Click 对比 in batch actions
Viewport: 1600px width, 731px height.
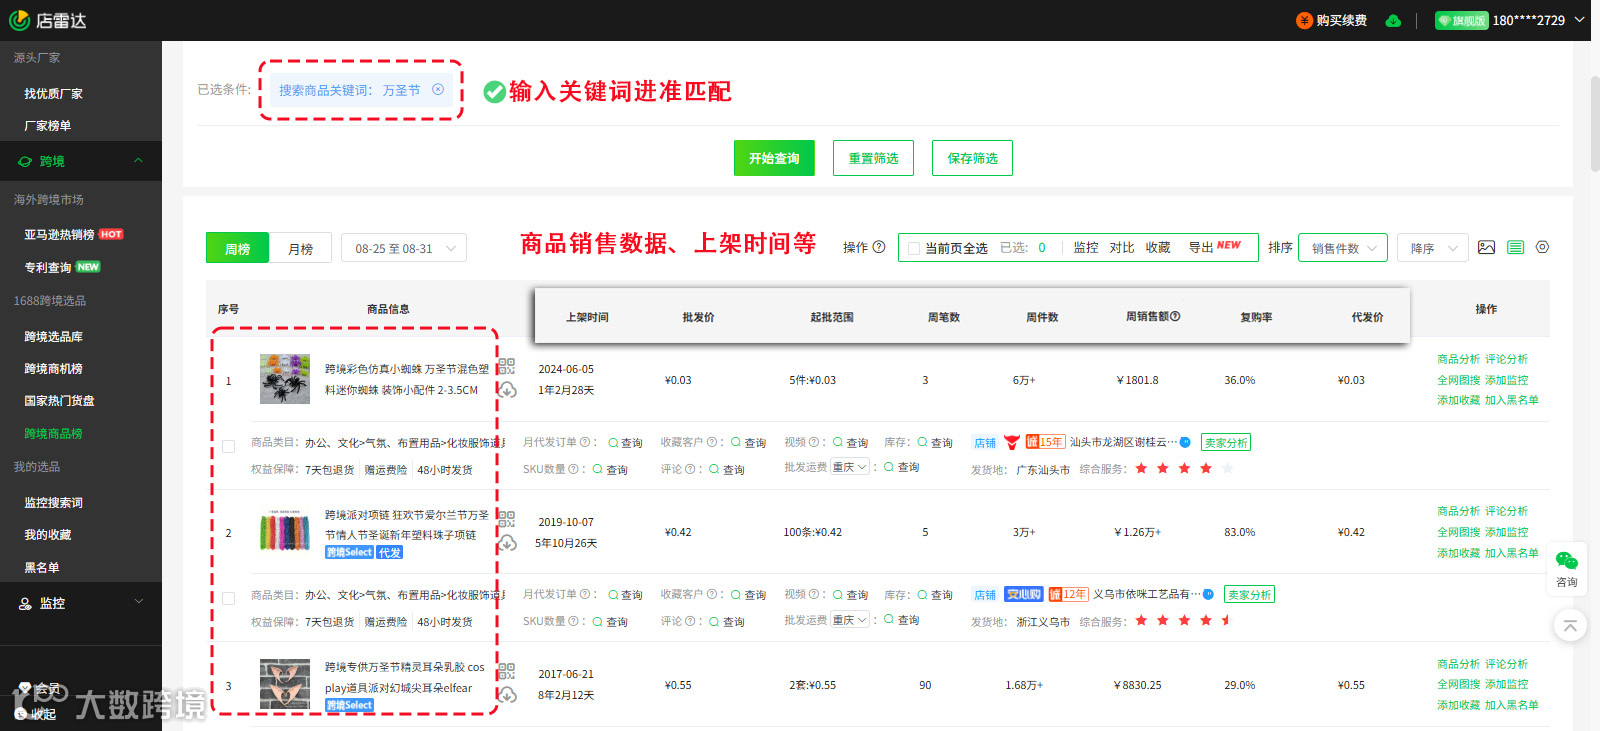(x=1121, y=247)
